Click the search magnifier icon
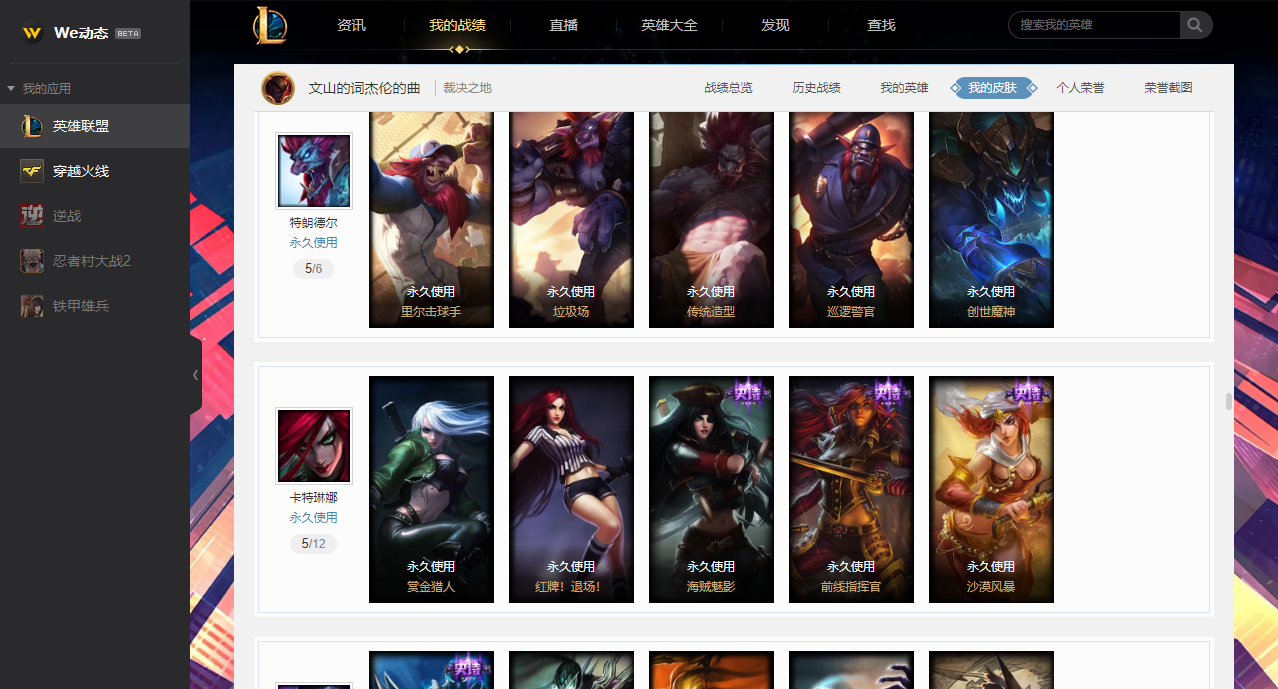 pos(1195,25)
